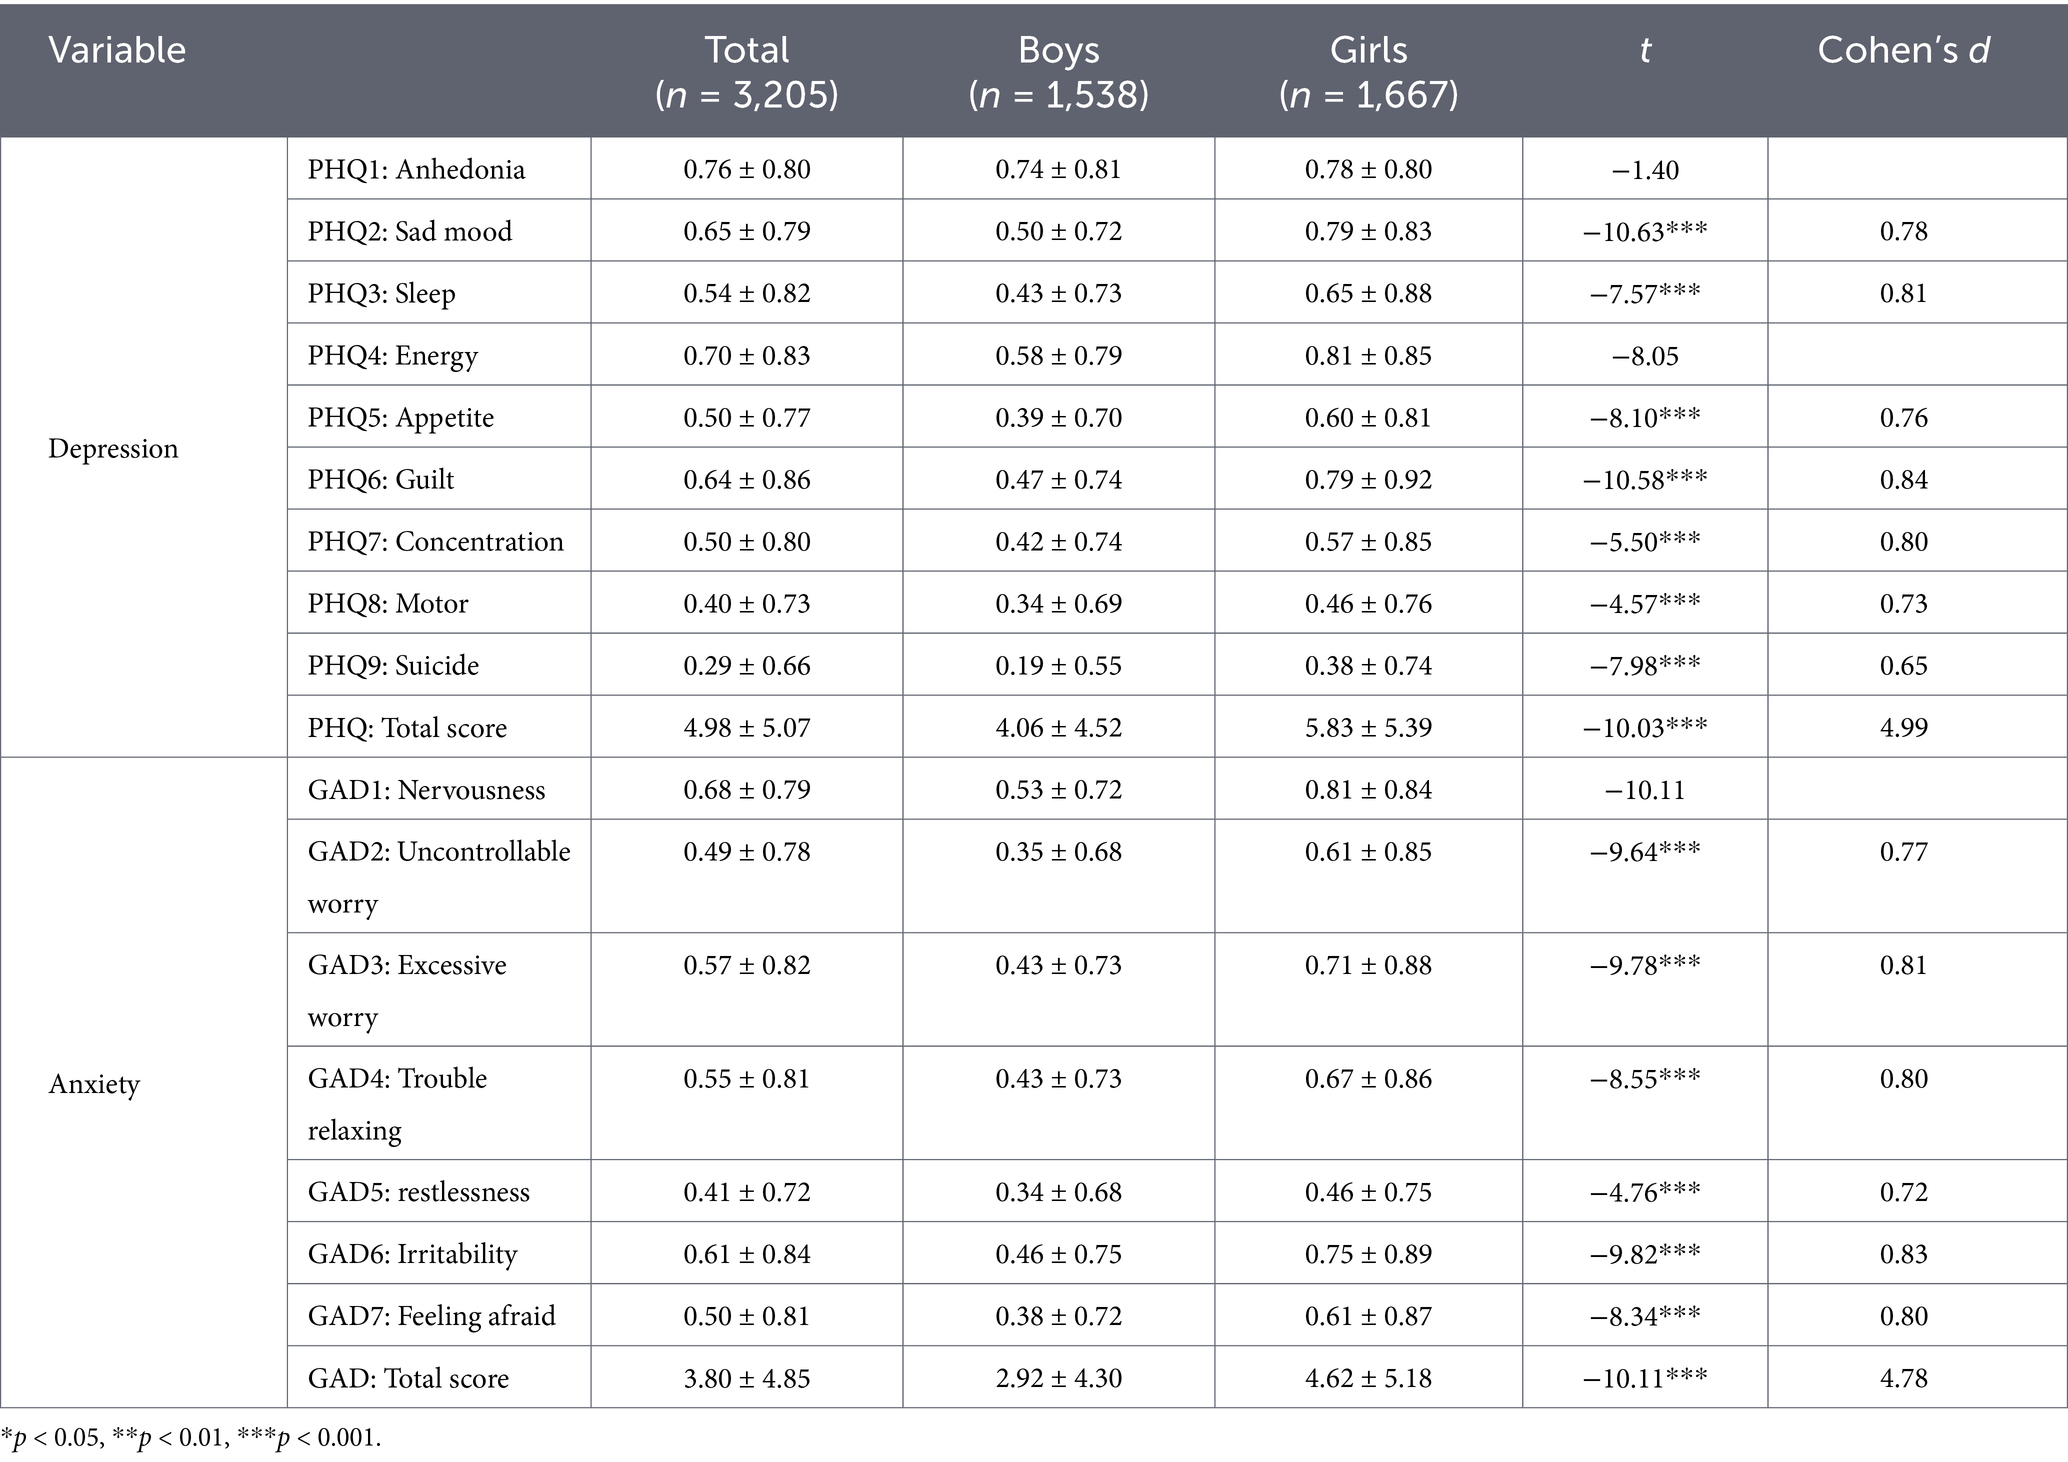Select the Anxiety category cell
Screen dimensions: 2068x1462
(x=94, y=1084)
